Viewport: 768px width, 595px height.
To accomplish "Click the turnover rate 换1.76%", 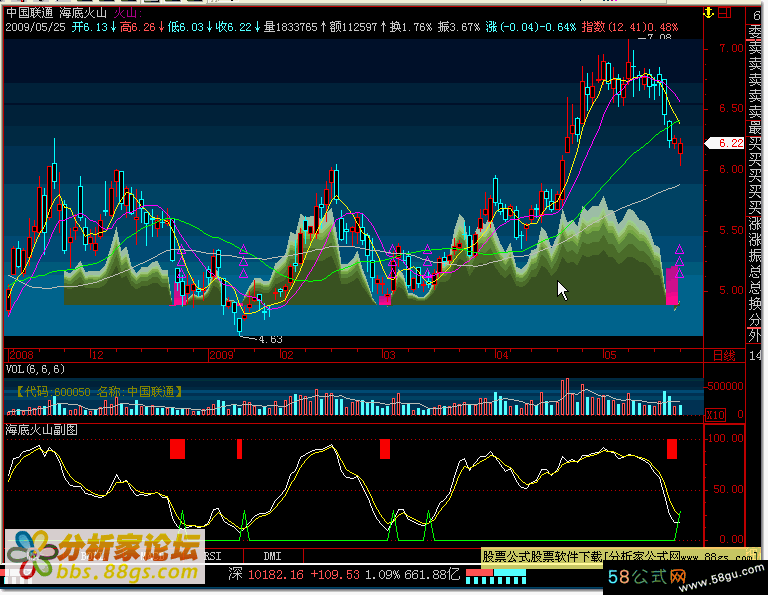I will [x=411, y=27].
